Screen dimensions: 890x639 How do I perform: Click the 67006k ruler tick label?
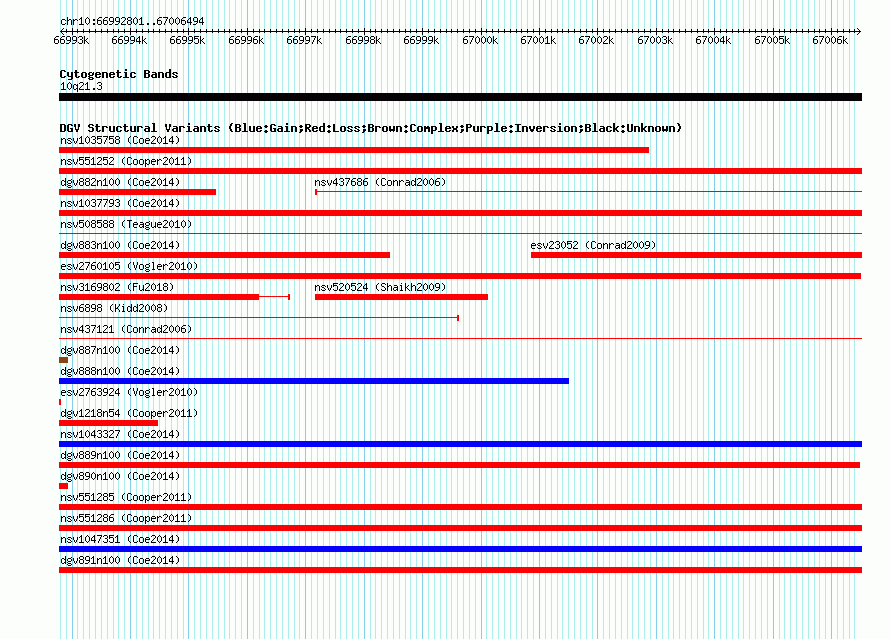point(830,40)
